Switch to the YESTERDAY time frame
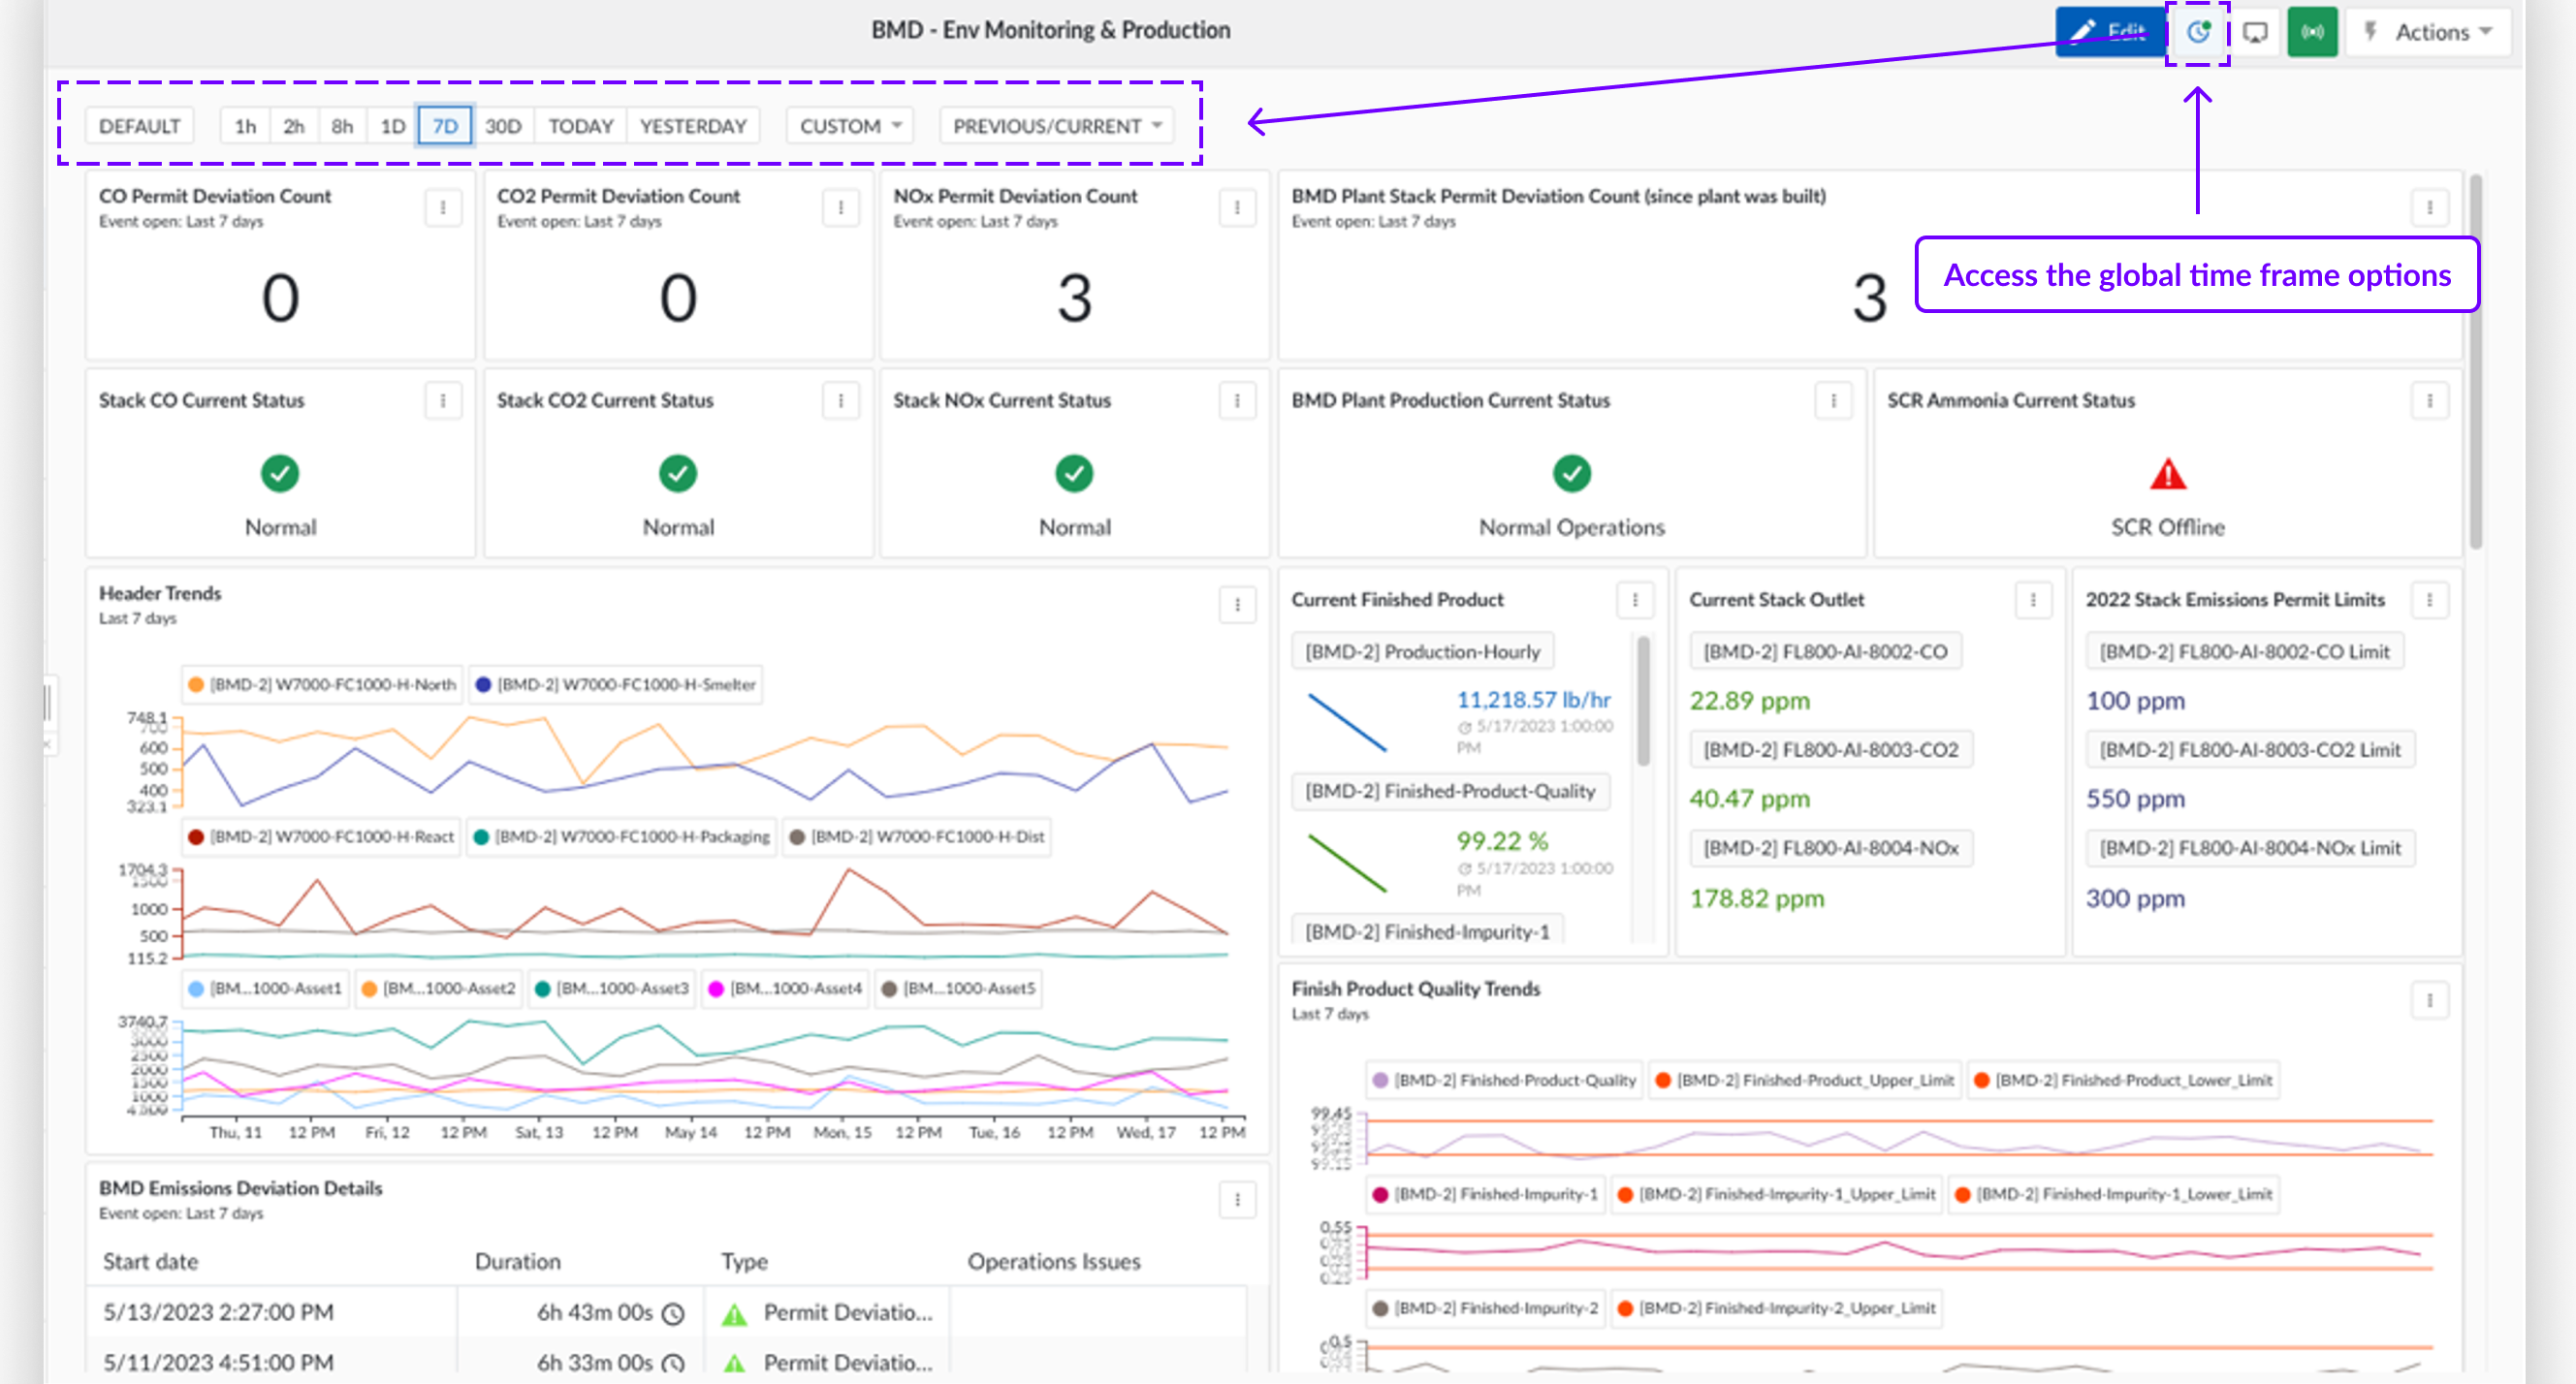 click(692, 126)
